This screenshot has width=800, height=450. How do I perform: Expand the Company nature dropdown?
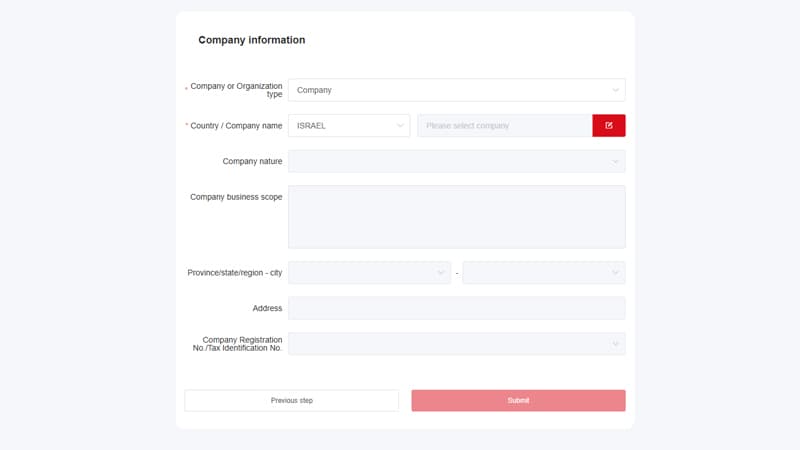[x=450, y=162]
